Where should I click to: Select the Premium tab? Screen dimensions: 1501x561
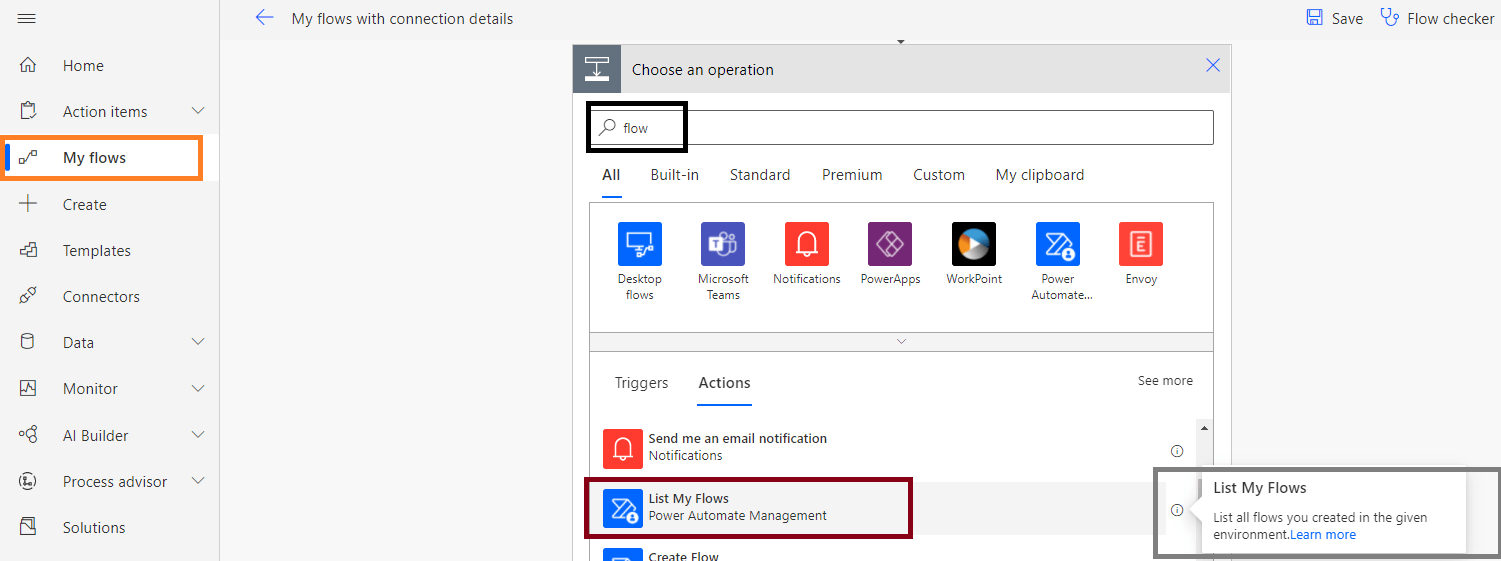pos(852,175)
